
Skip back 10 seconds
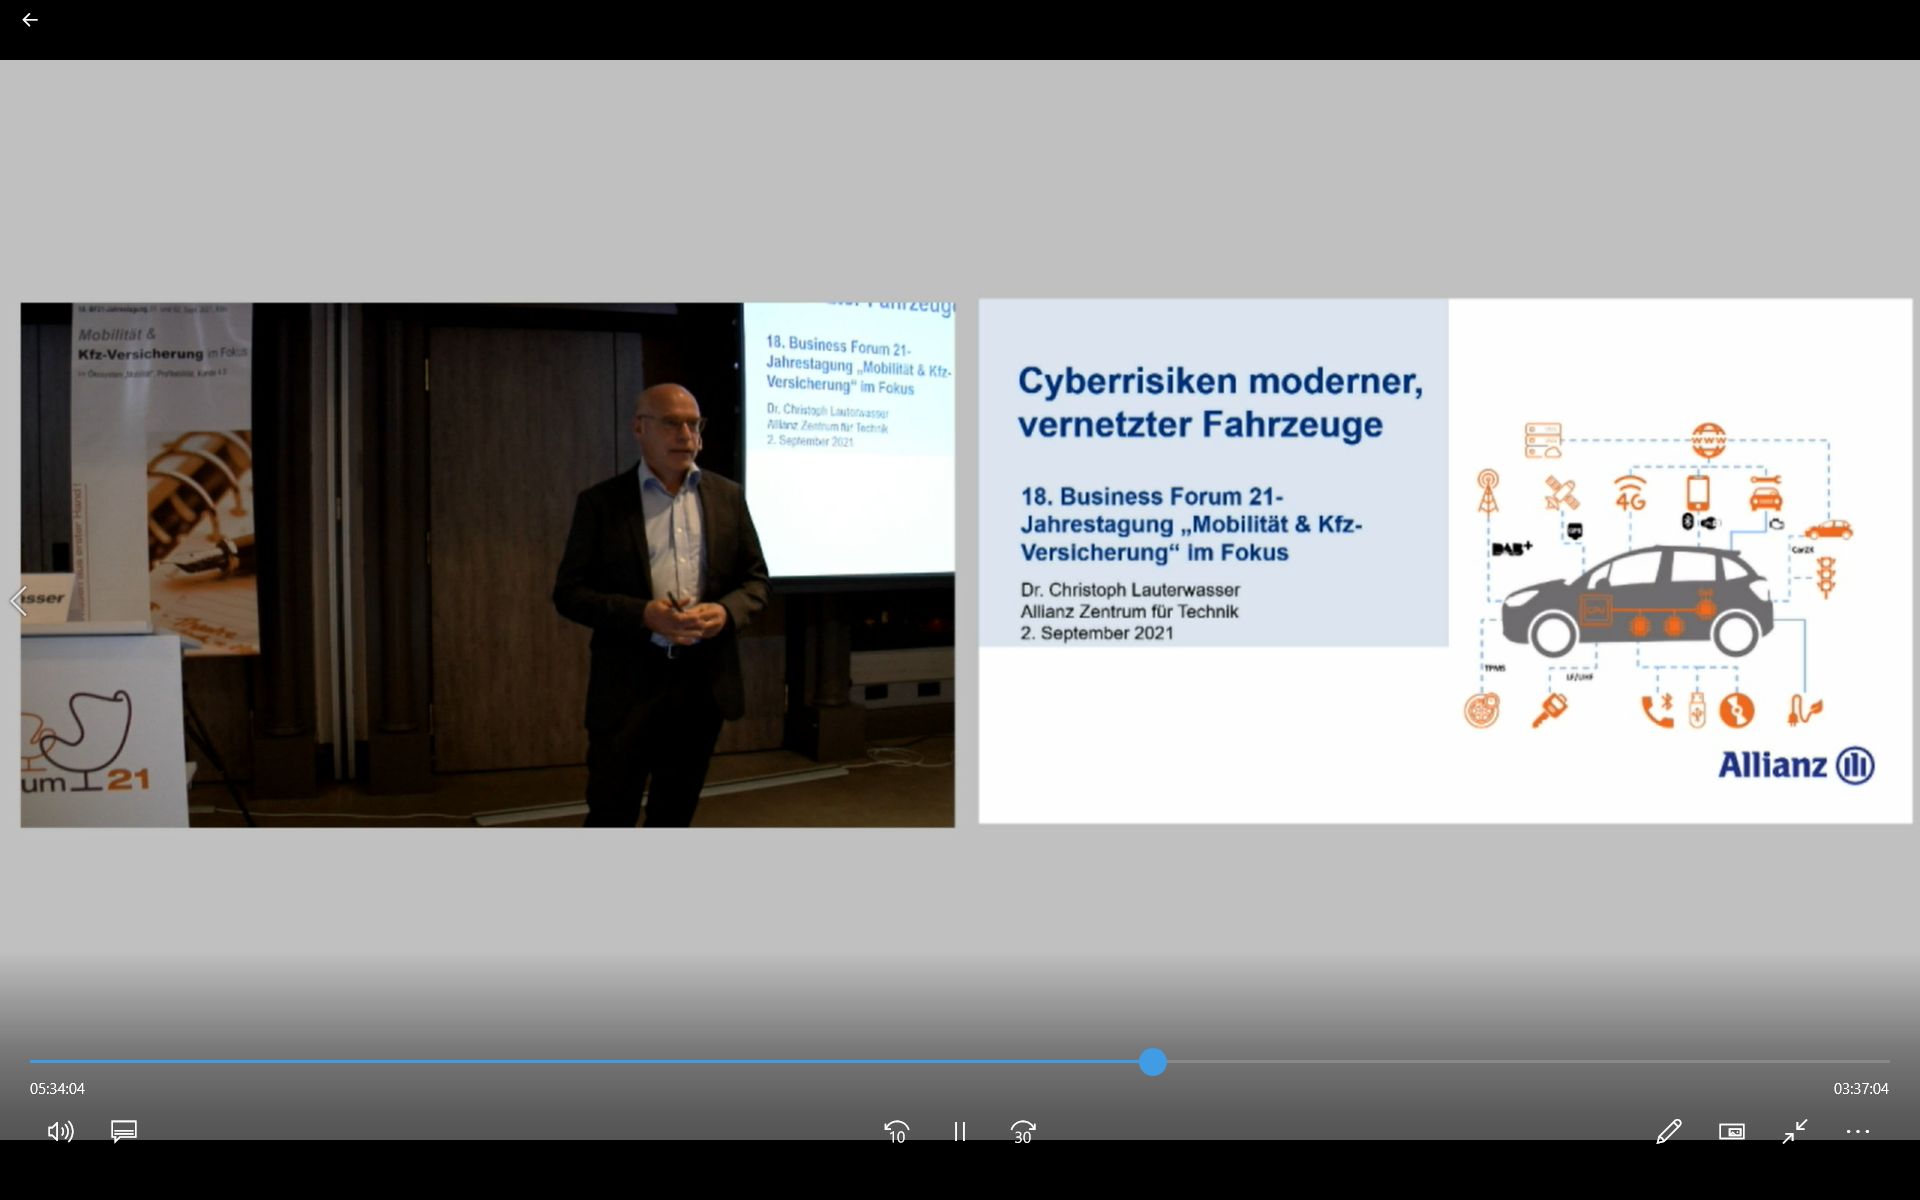[896, 1131]
